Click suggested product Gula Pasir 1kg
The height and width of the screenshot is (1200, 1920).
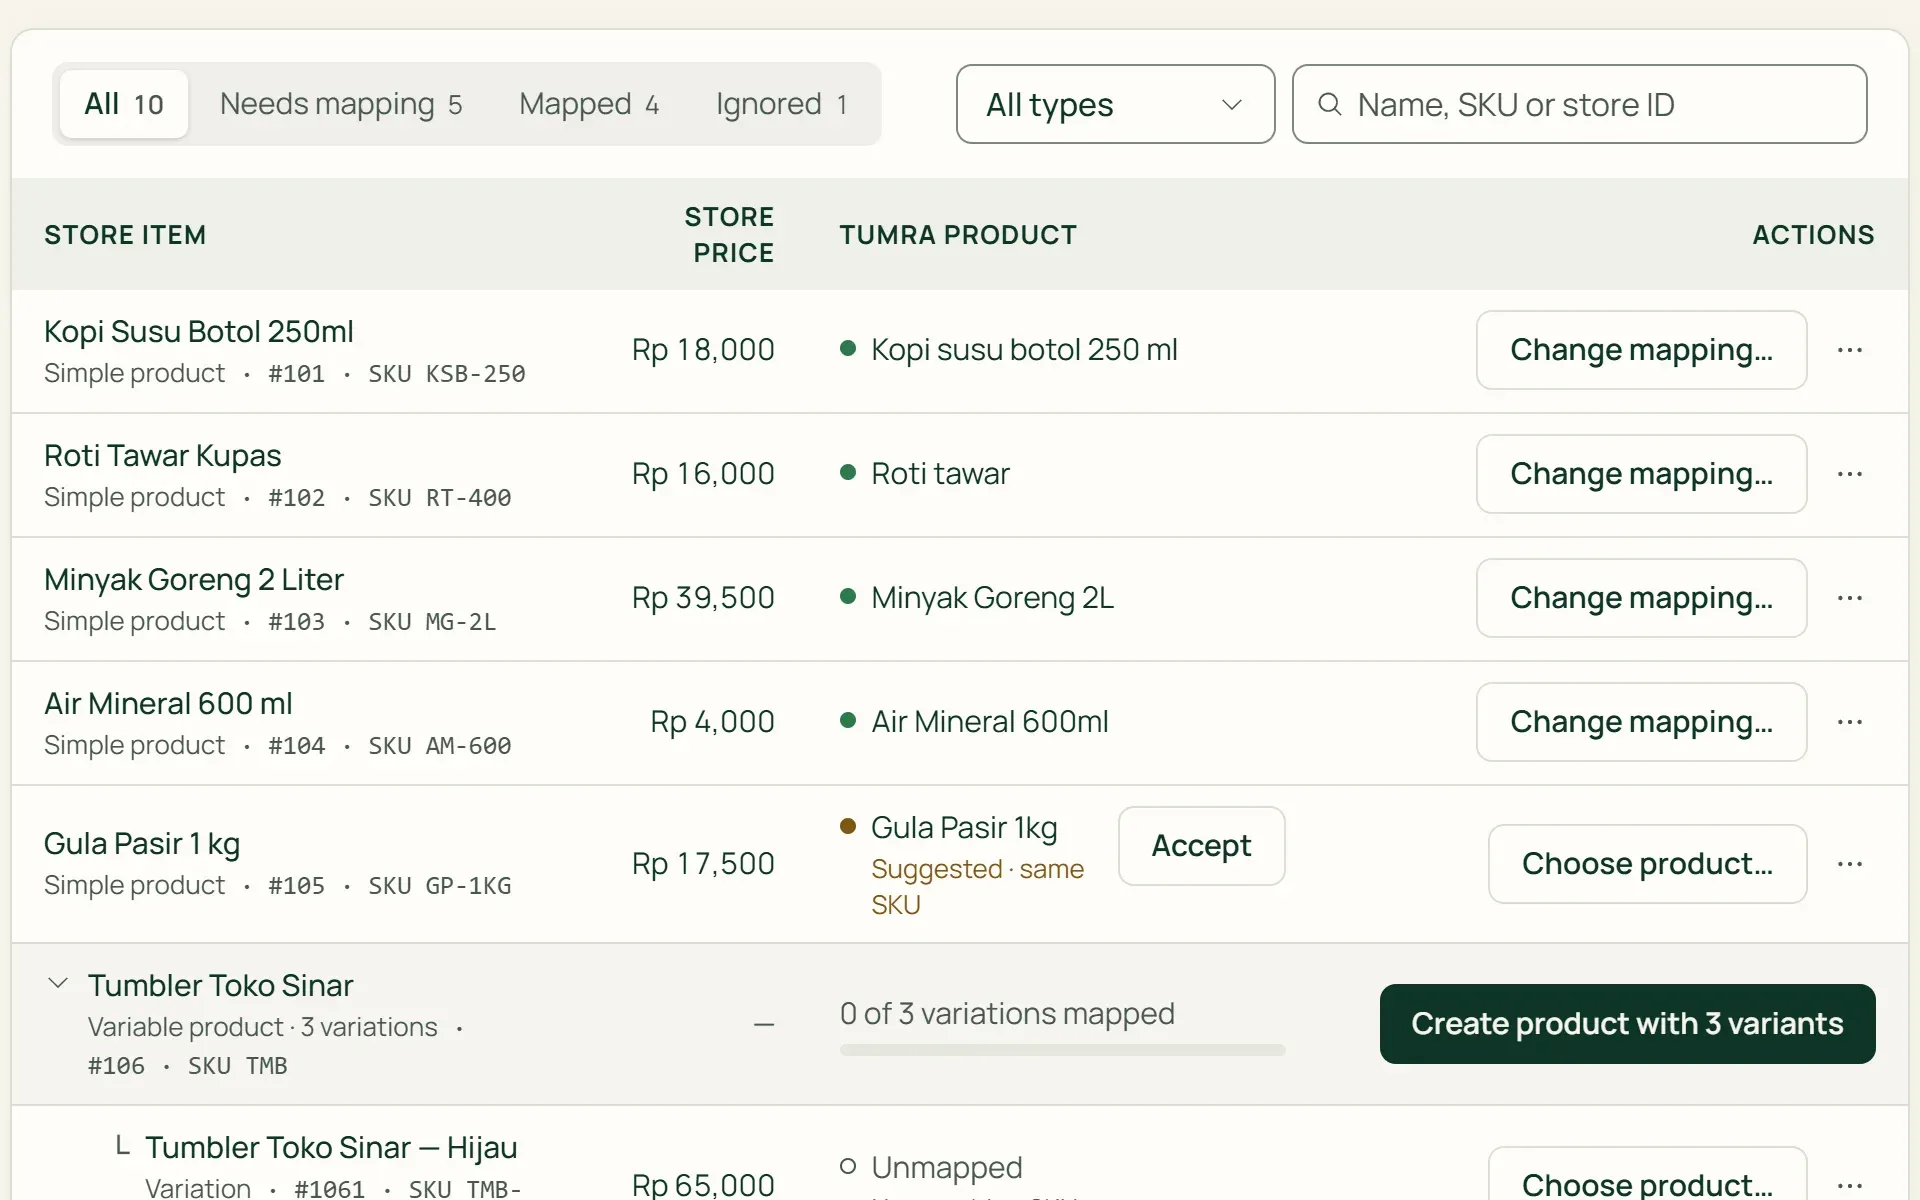[964, 828]
